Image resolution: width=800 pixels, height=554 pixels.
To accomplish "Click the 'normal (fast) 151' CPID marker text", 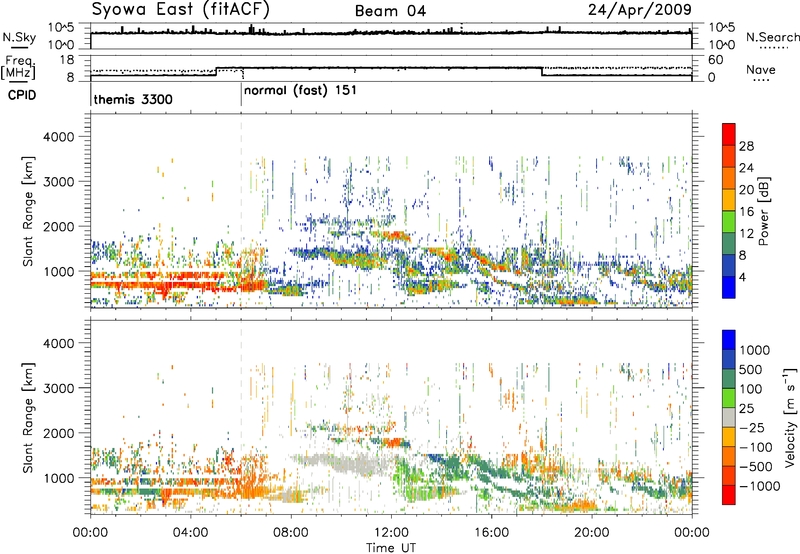I will tap(301, 91).
